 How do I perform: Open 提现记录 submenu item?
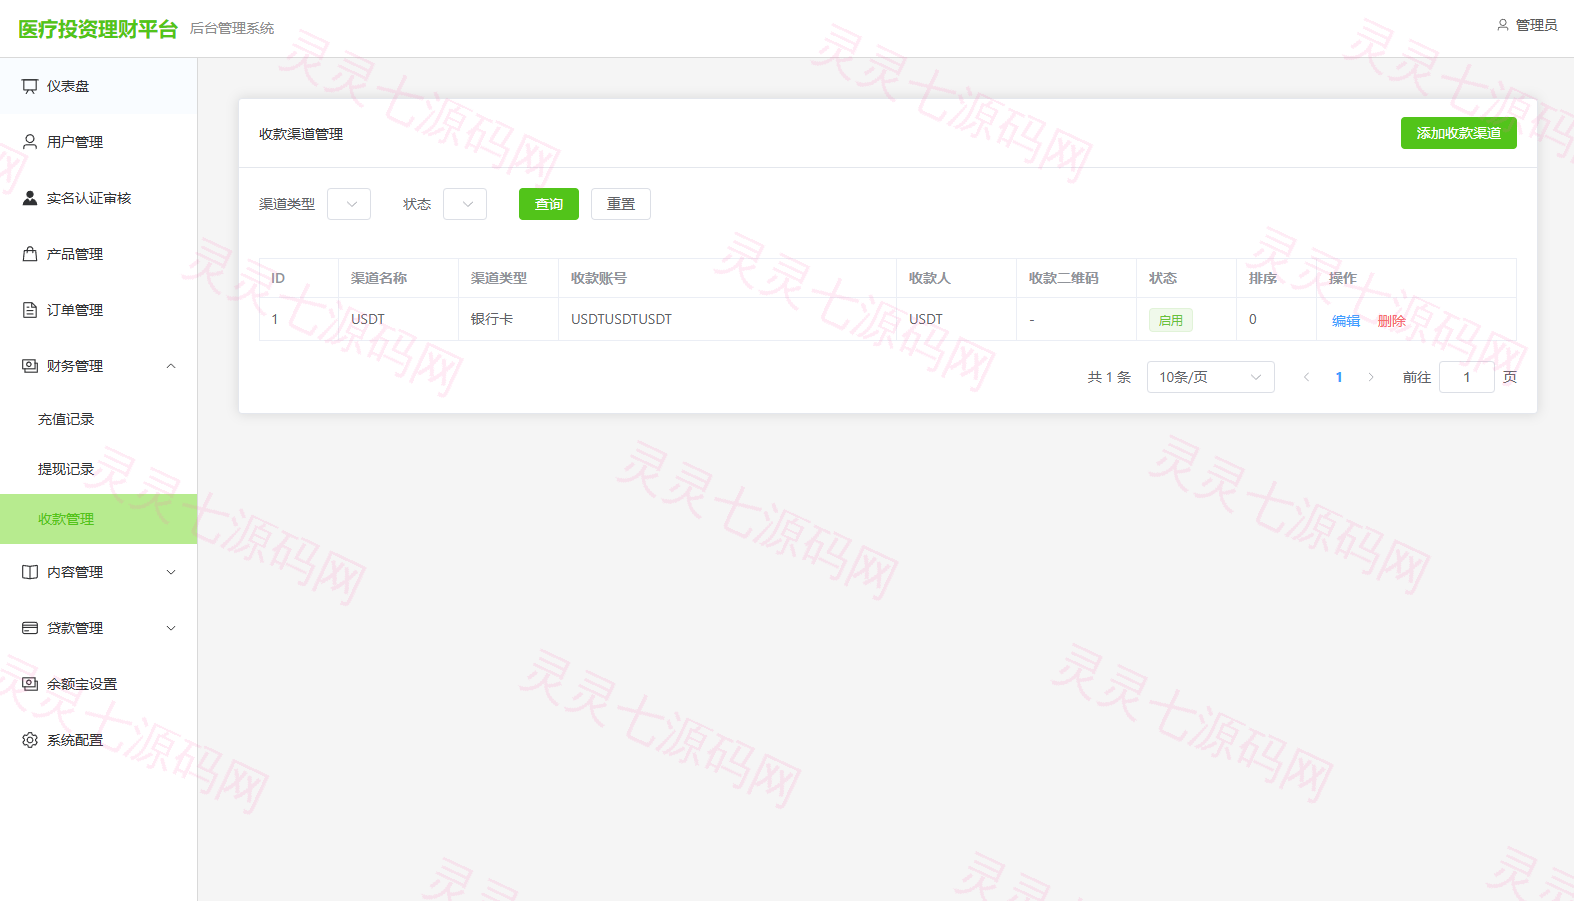point(98,469)
